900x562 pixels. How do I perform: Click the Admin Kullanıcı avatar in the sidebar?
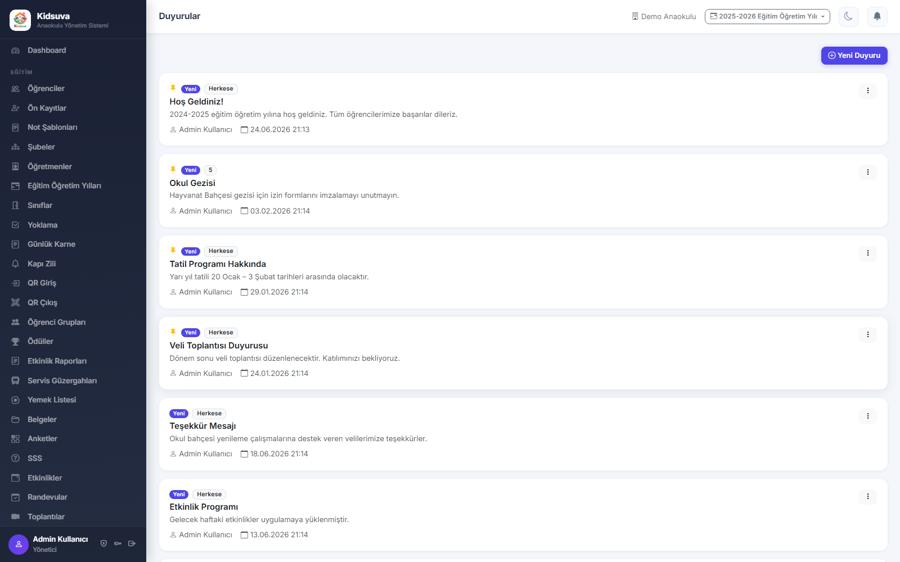point(18,544)
